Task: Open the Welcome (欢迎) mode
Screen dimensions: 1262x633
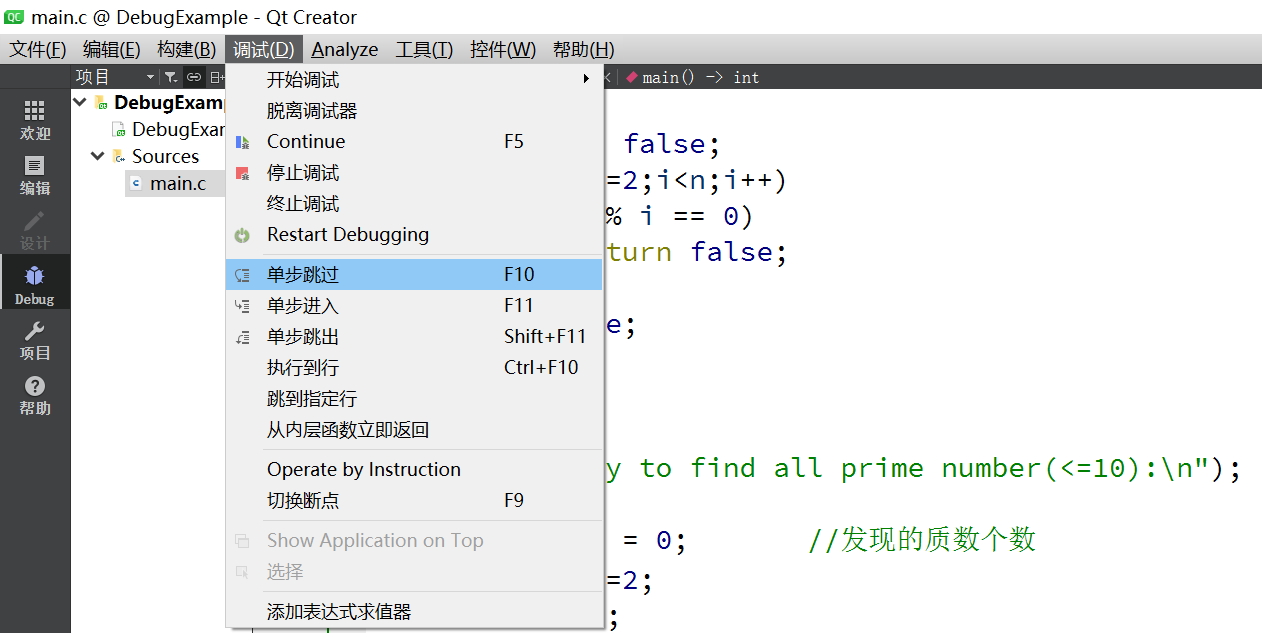Action: [x=35, y=119]
